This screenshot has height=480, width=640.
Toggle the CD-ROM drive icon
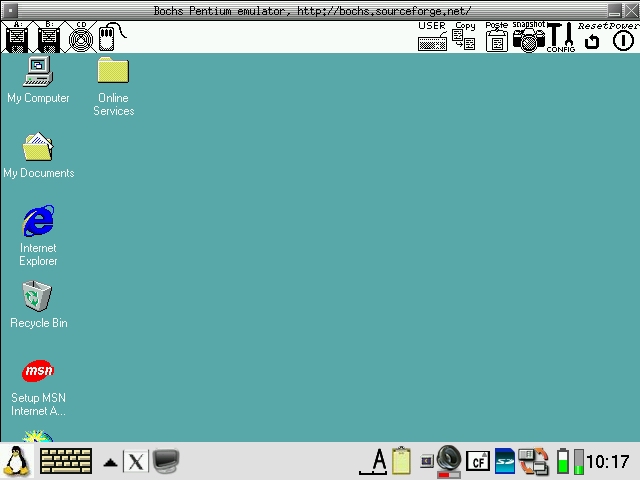[81, 37]
